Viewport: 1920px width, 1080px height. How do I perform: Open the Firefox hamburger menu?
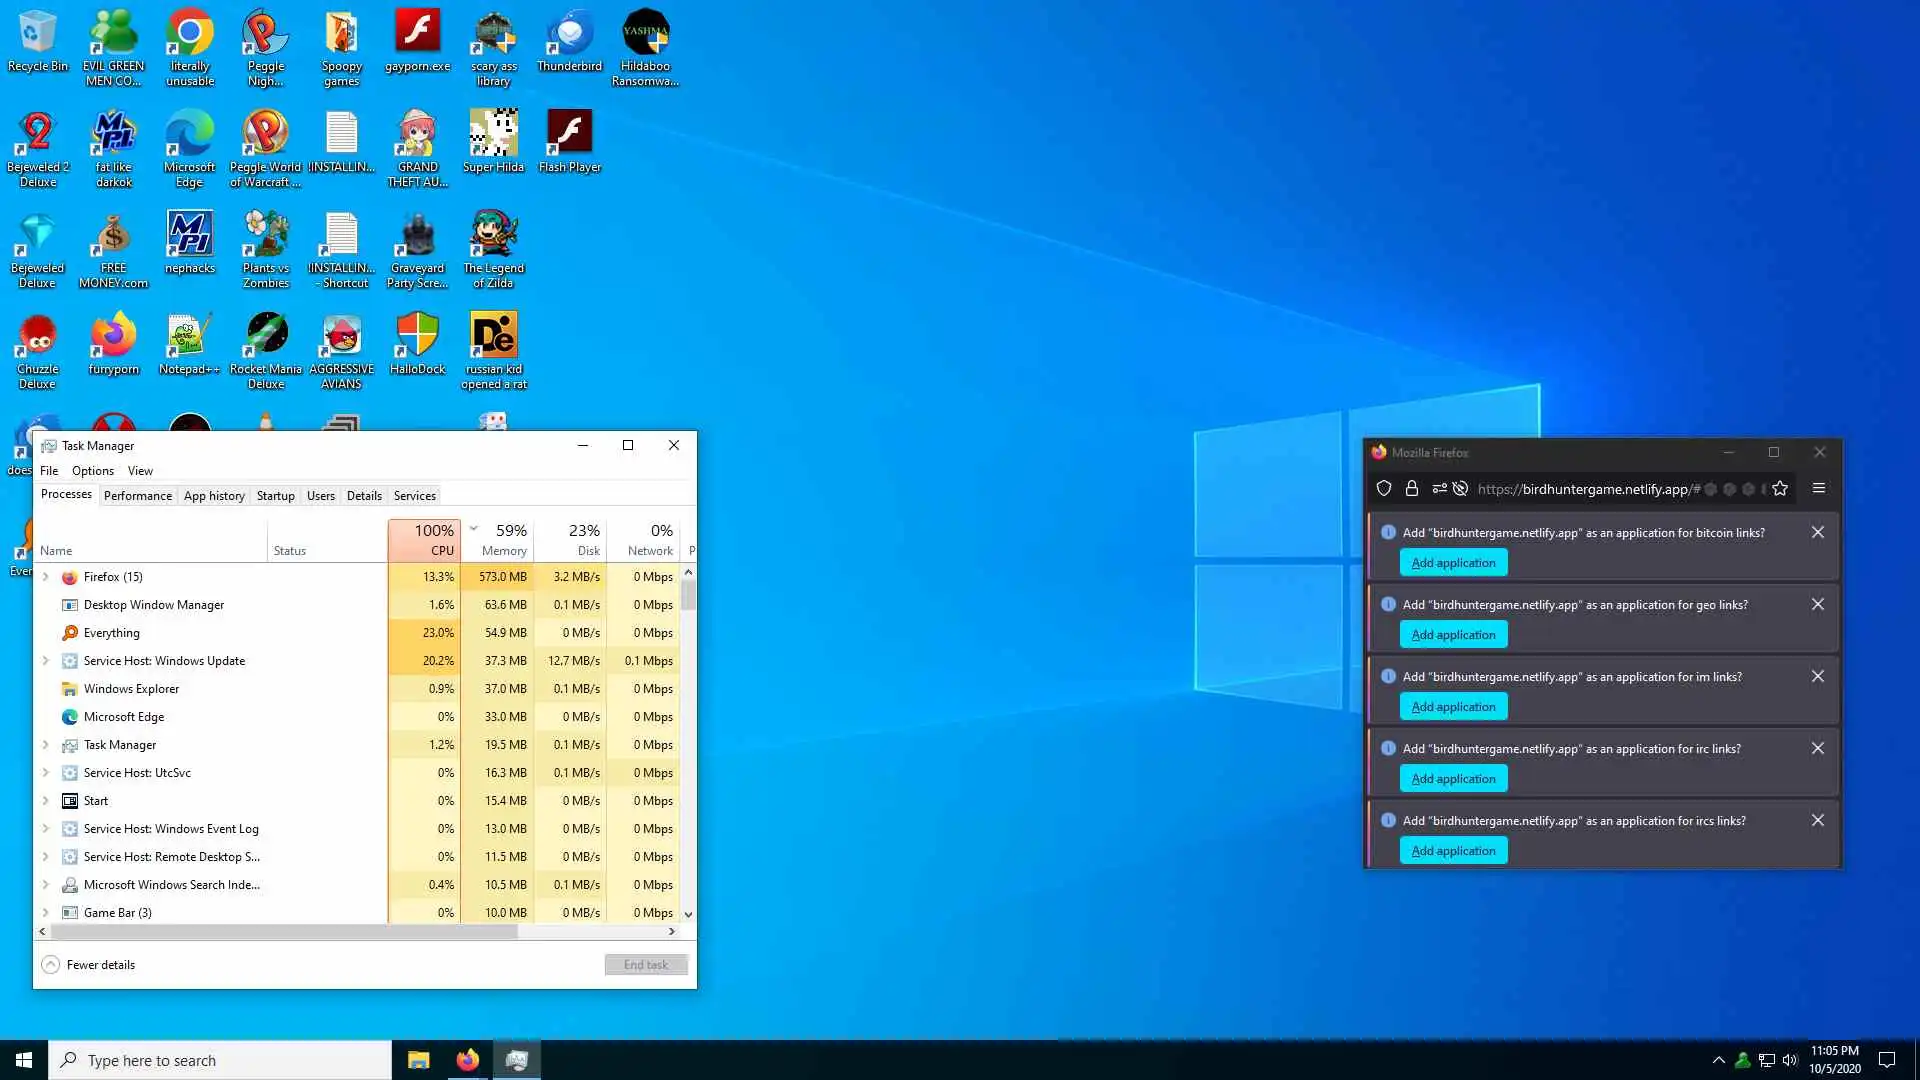click(x=1819, y=489)
